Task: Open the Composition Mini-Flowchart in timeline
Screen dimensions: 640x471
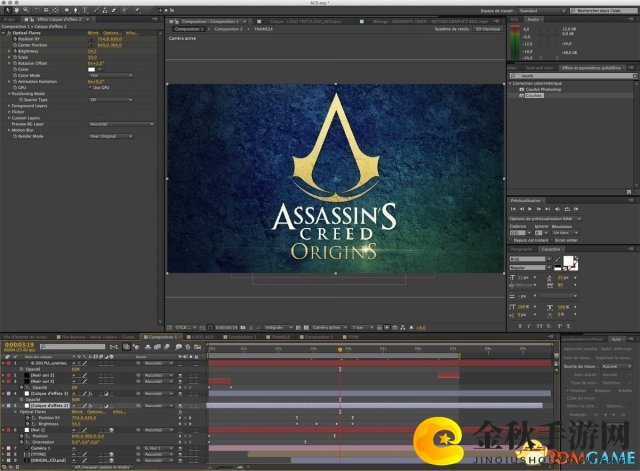Action: coord(114,347)
